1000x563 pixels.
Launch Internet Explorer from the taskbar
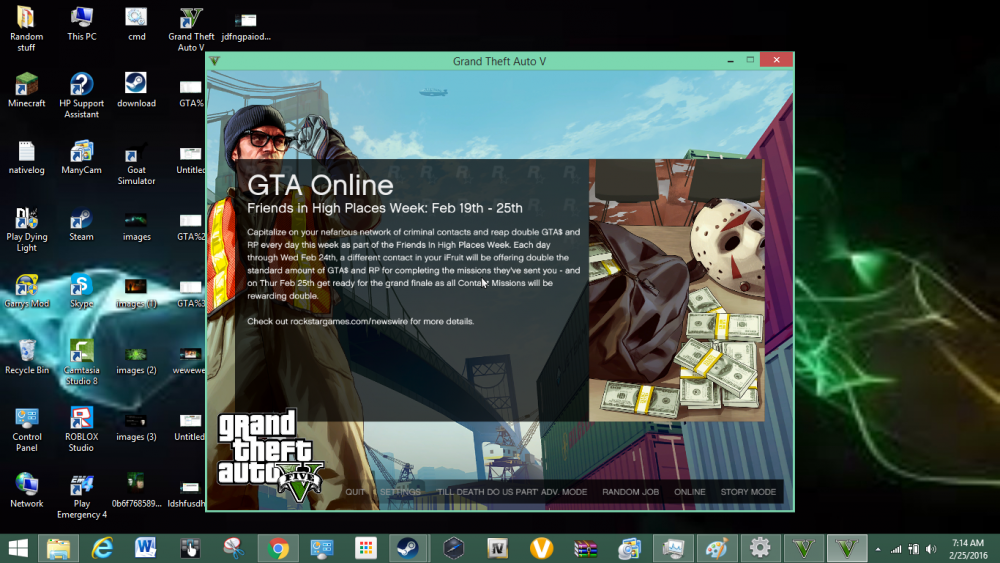[102, 548]
